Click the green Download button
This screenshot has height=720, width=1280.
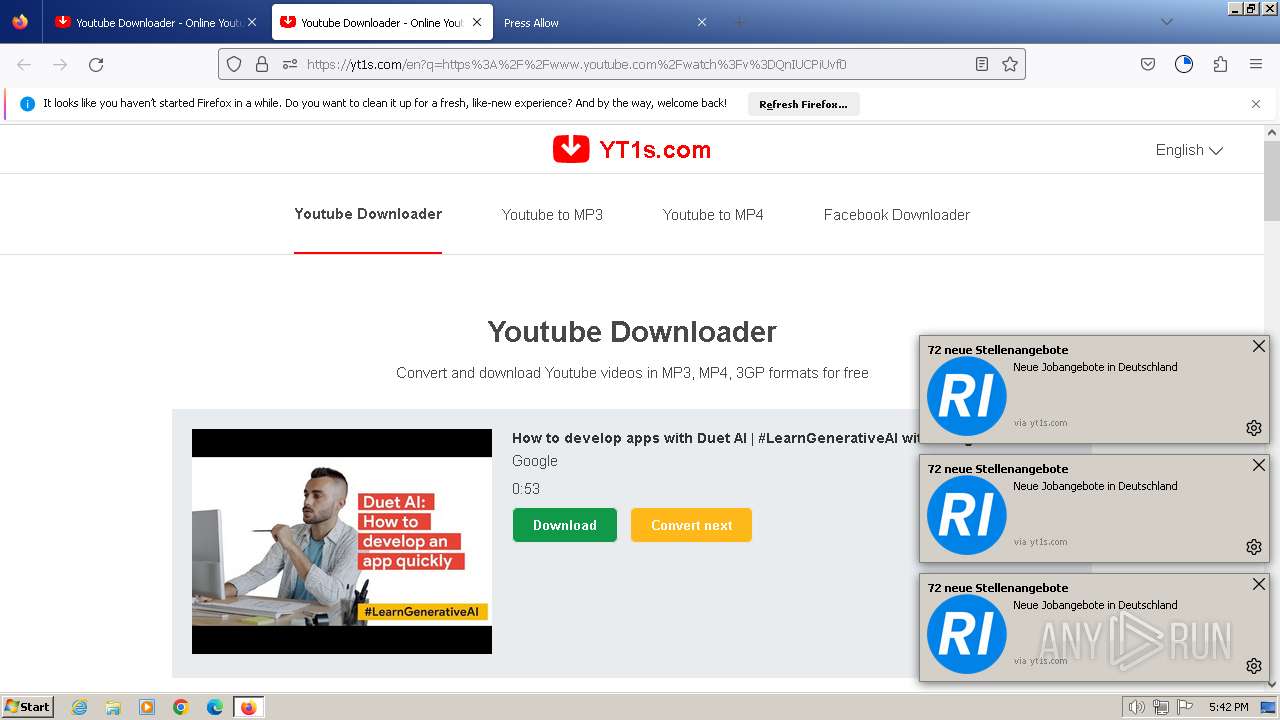pos(565,525)
